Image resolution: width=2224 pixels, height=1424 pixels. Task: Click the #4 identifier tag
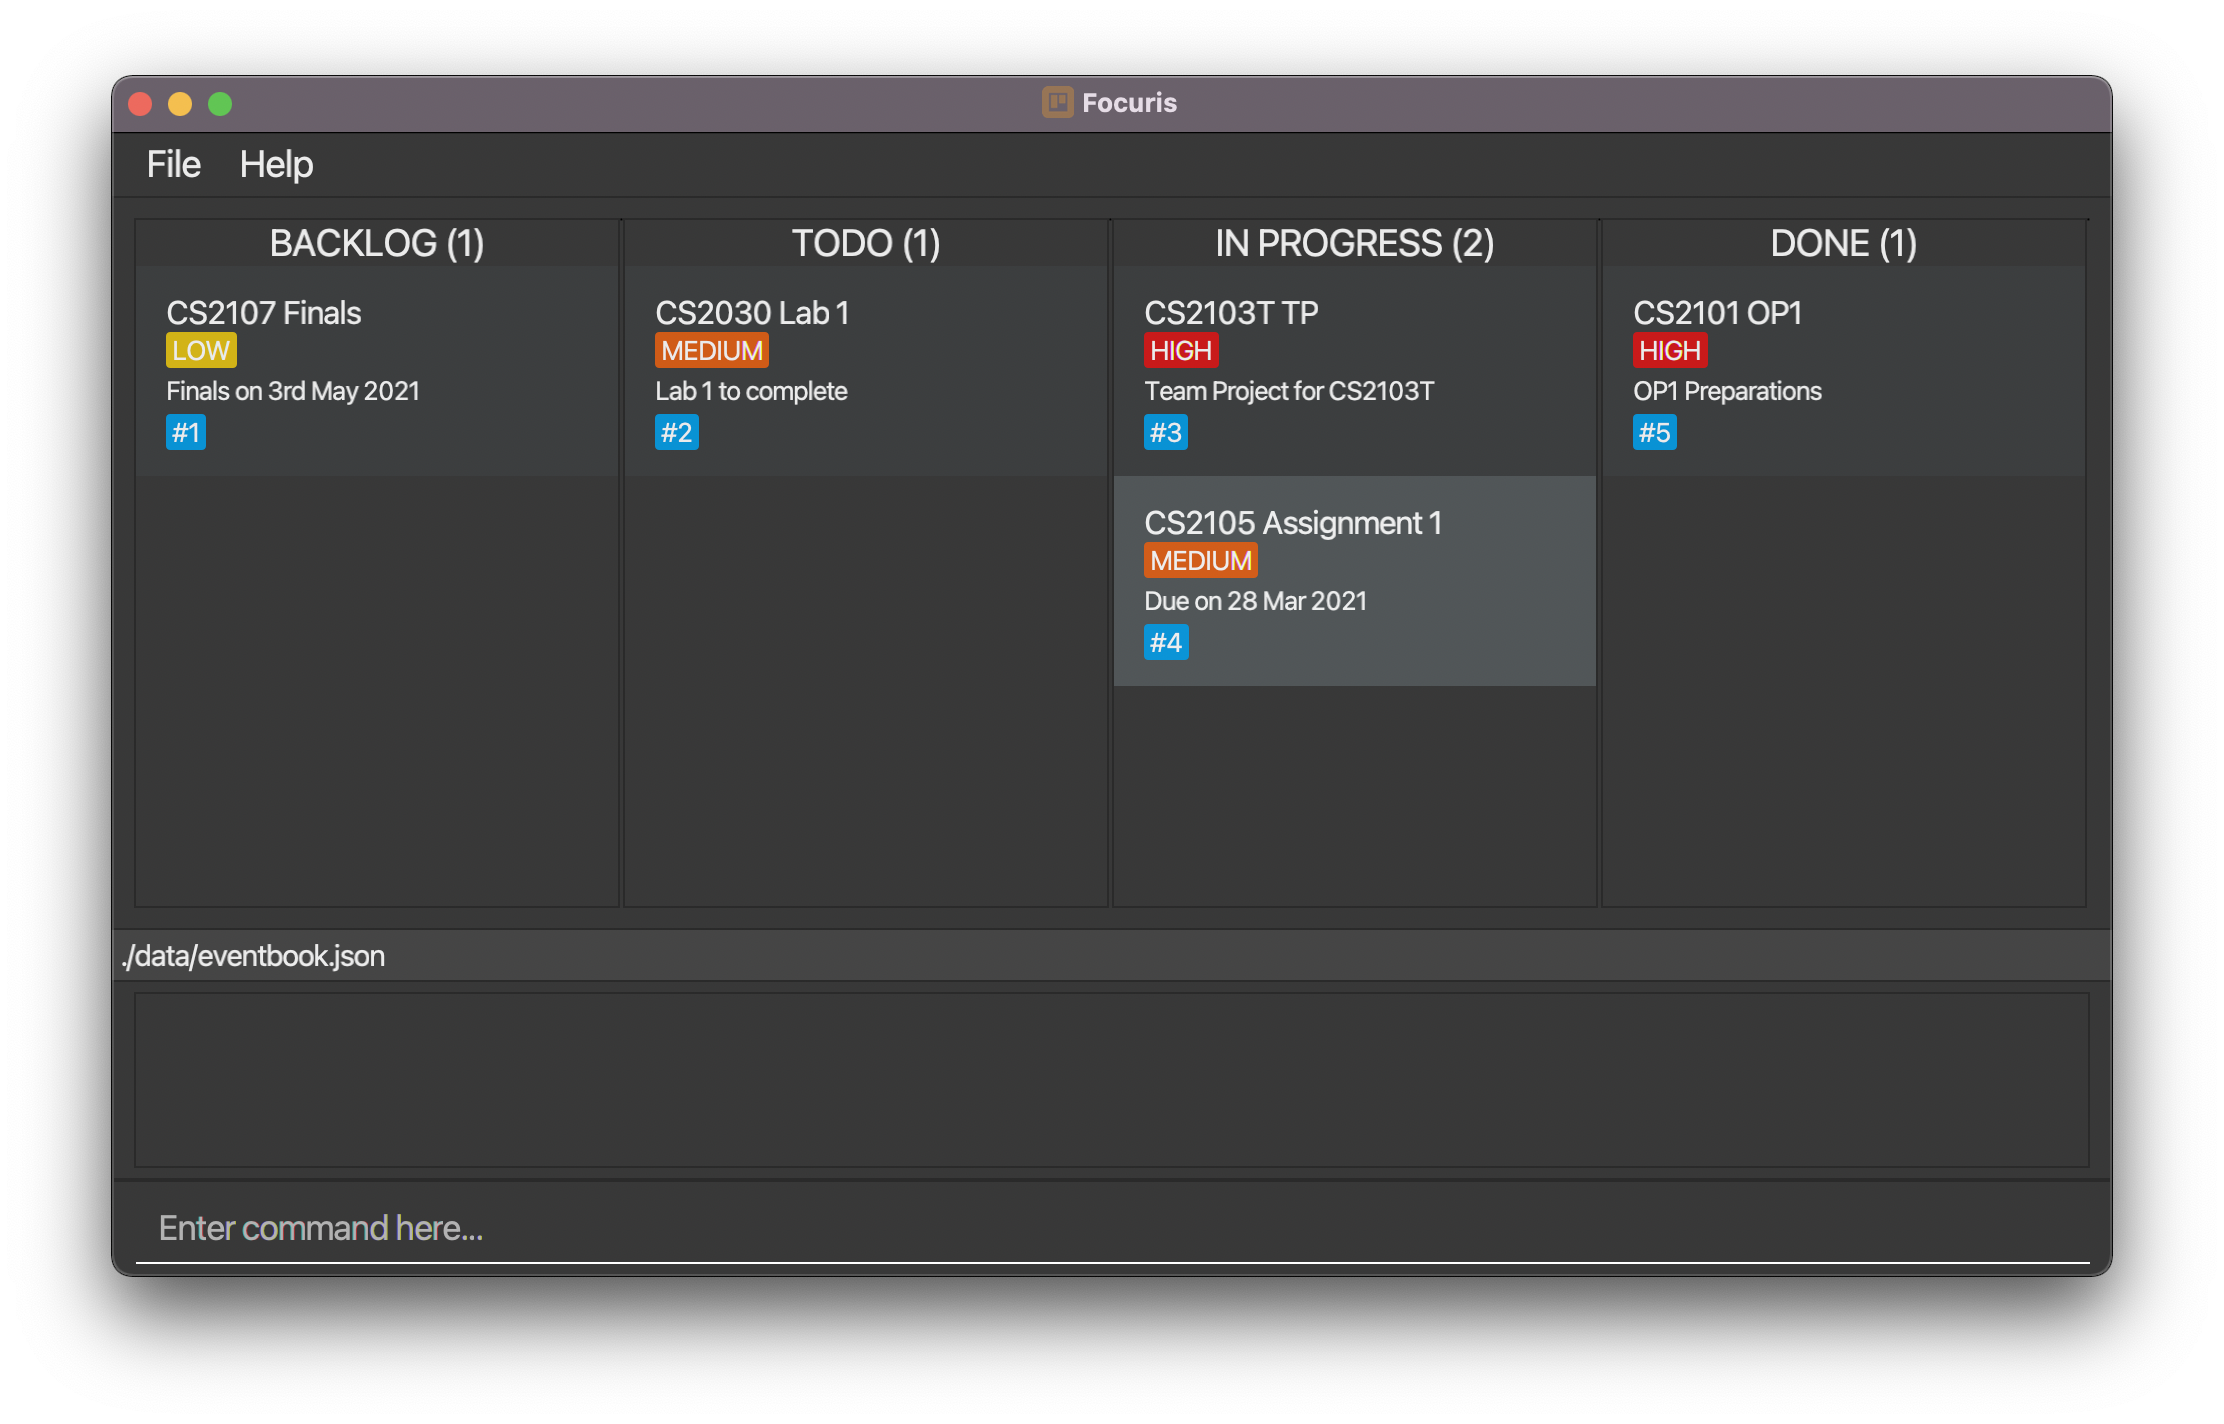pos(1166,642)
